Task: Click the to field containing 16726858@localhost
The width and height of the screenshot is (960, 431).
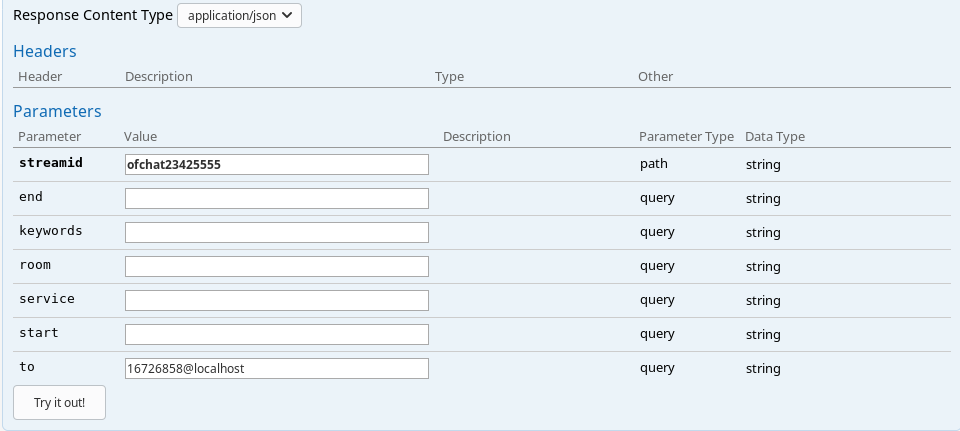Action: 276,368
